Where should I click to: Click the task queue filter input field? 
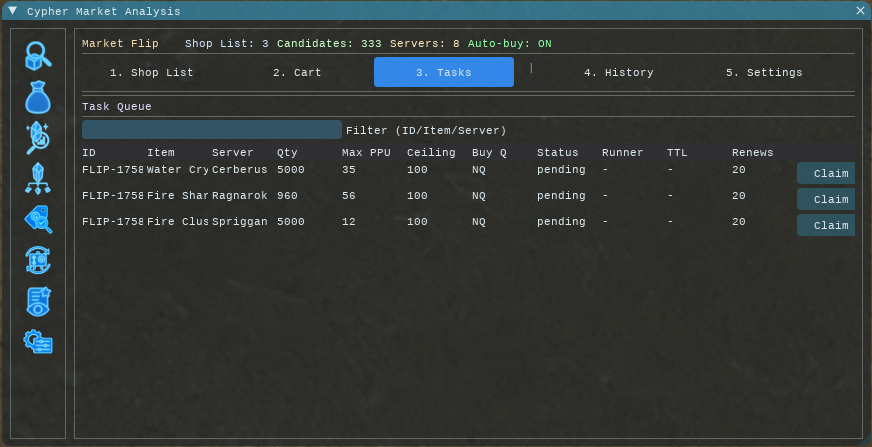212,130
